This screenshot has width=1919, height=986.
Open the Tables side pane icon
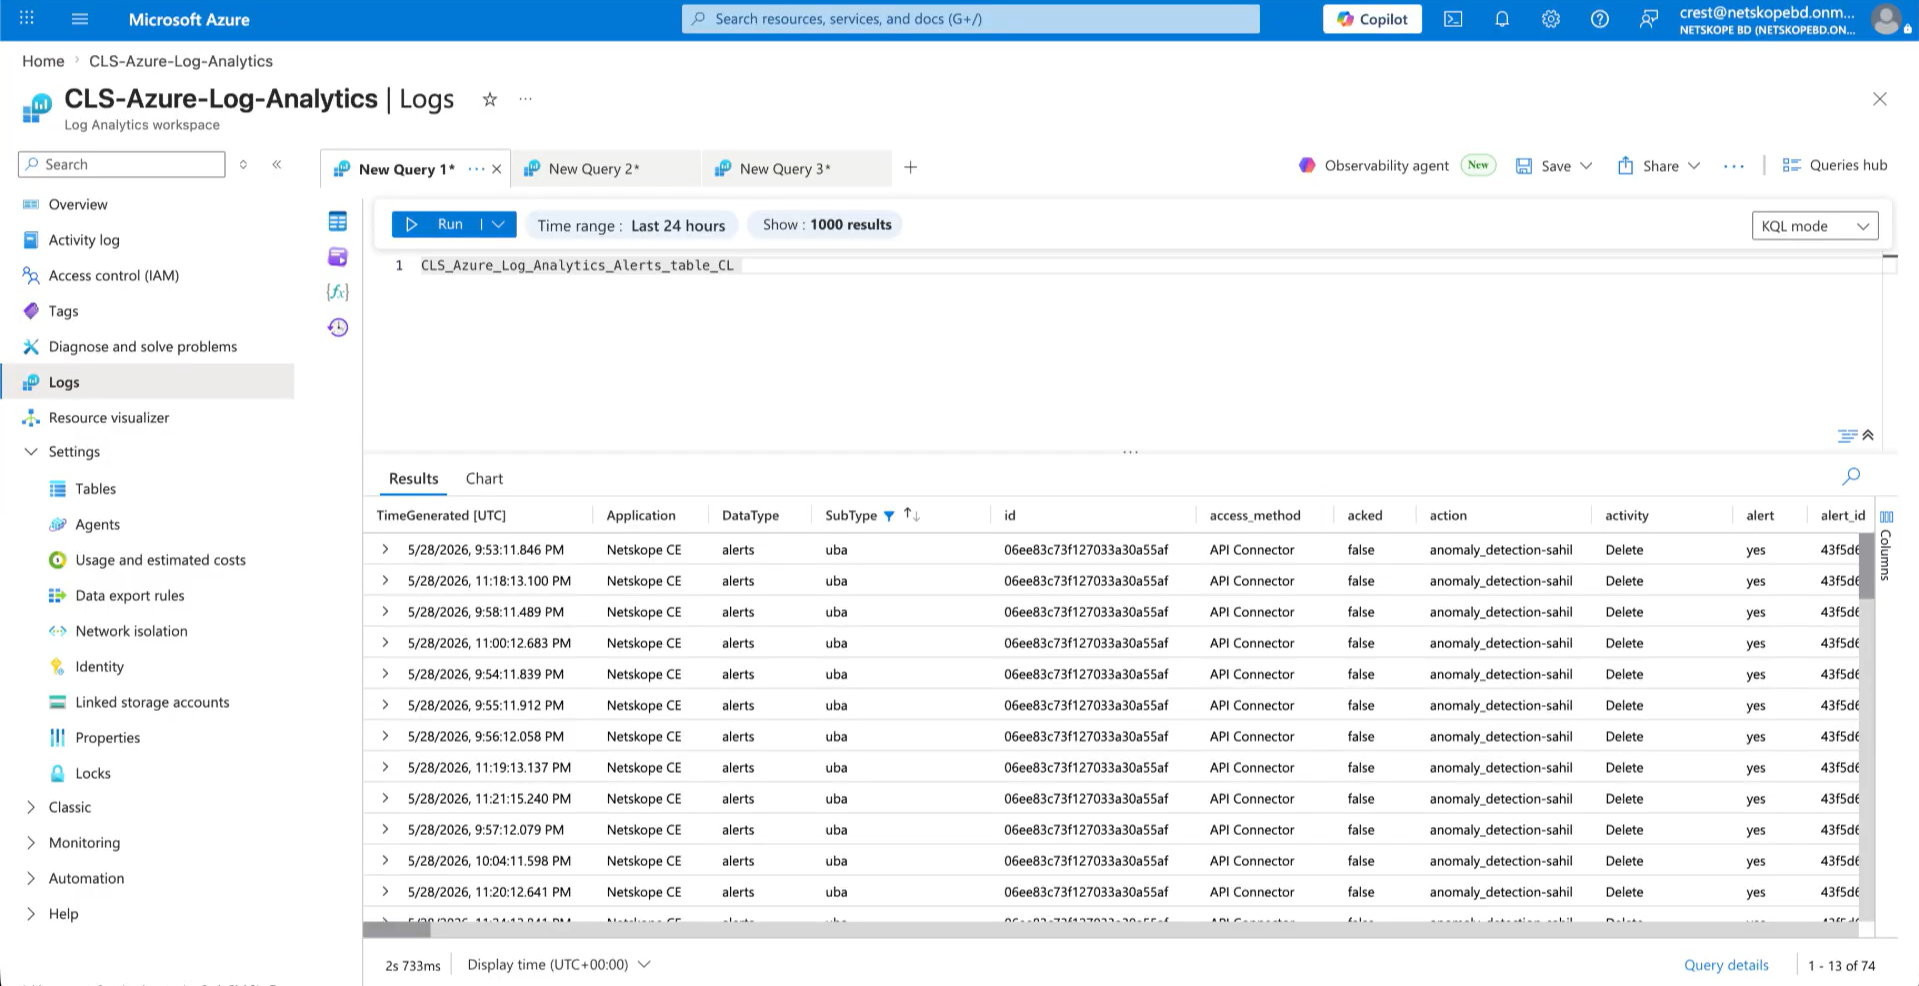click(x=338, y=222)
